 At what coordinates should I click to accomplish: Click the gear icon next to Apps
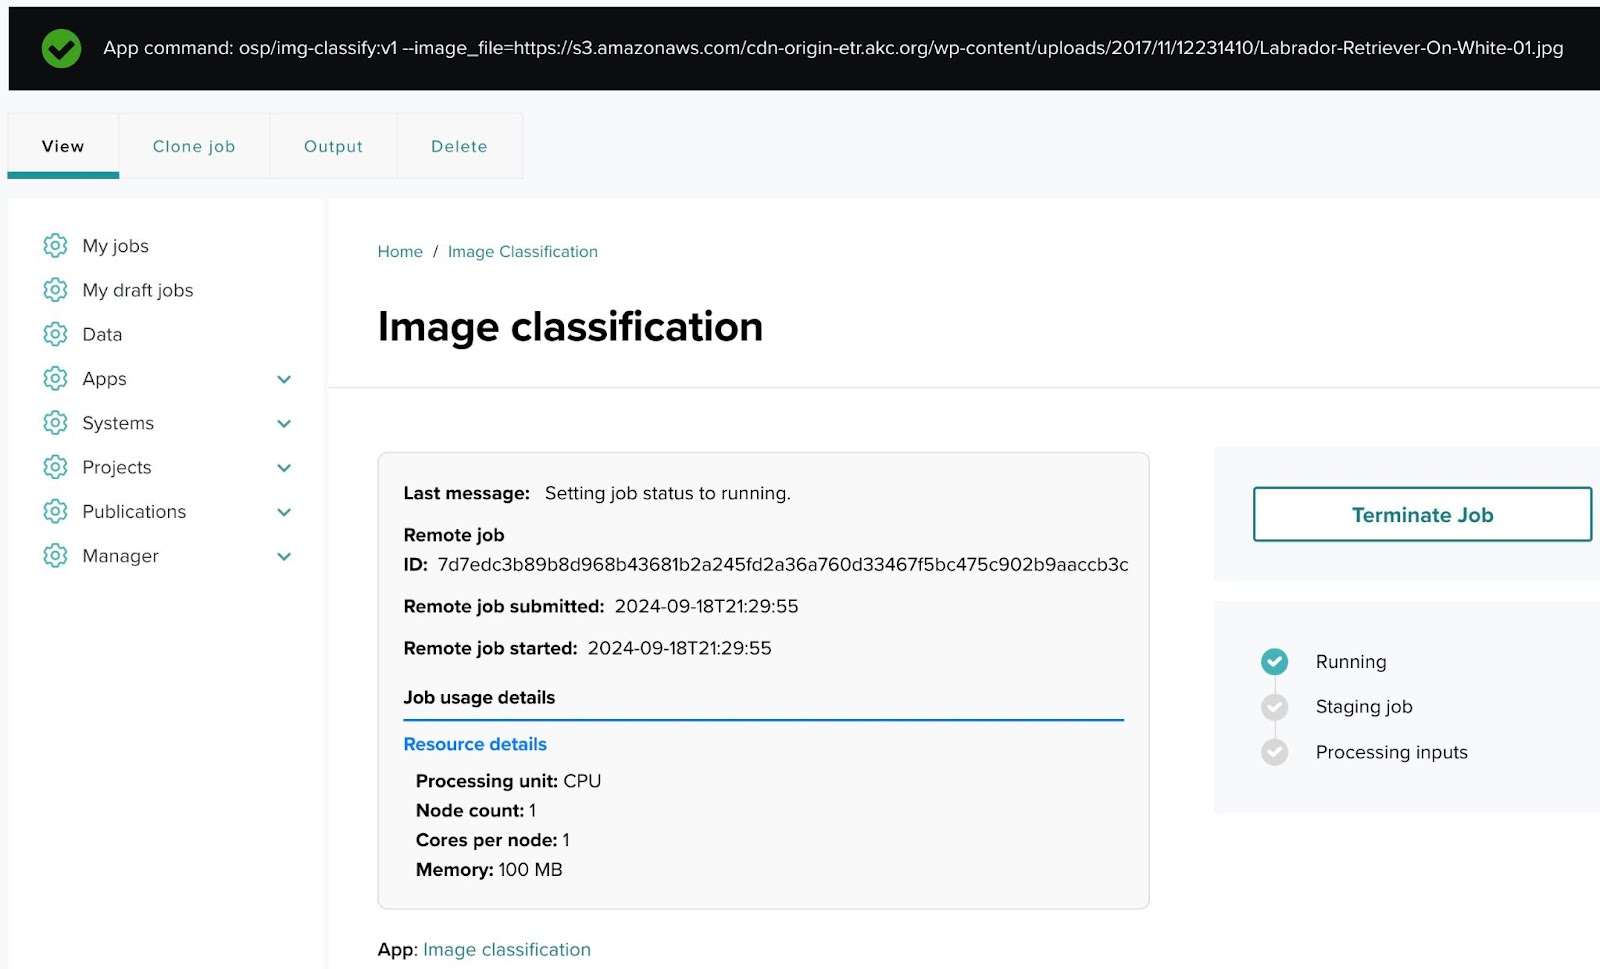pos(55,378)
